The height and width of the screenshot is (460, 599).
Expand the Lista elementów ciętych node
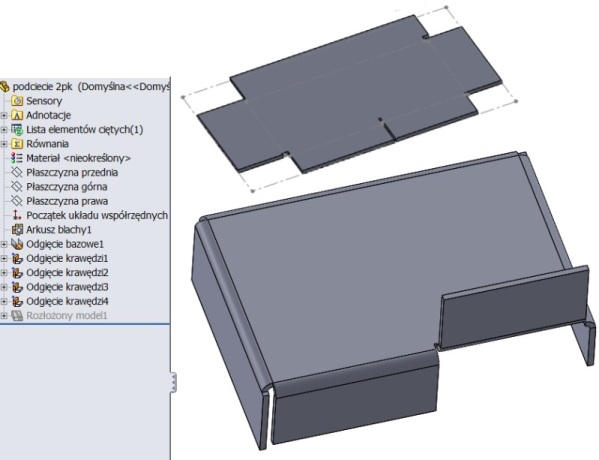pos(4,130)
